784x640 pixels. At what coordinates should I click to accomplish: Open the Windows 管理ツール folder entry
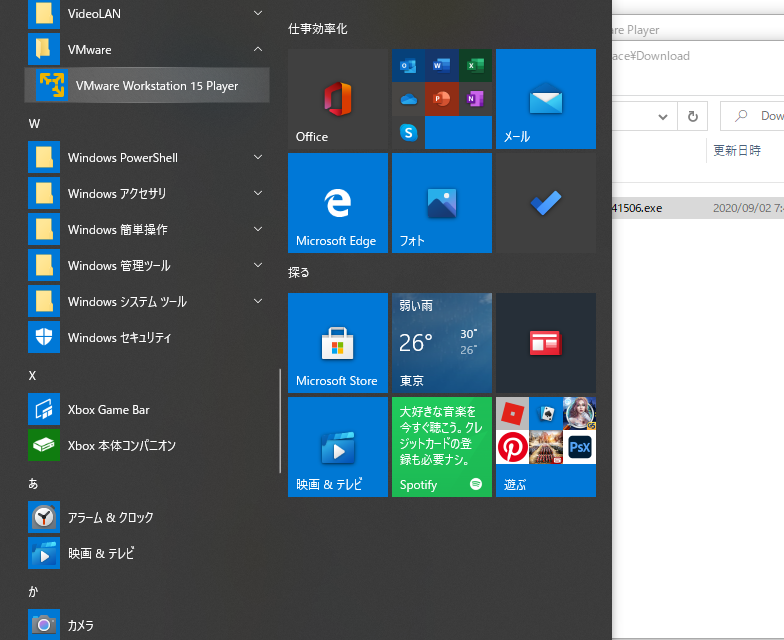[x=147, y=266]
